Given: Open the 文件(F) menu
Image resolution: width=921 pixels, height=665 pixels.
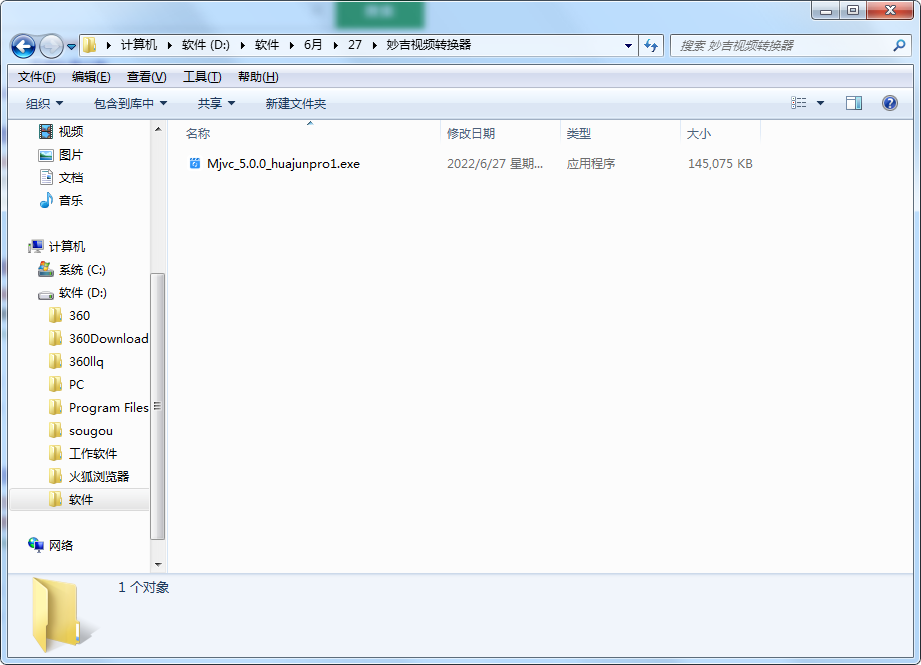Looking at the screenshot, I should tap(36, 77).
